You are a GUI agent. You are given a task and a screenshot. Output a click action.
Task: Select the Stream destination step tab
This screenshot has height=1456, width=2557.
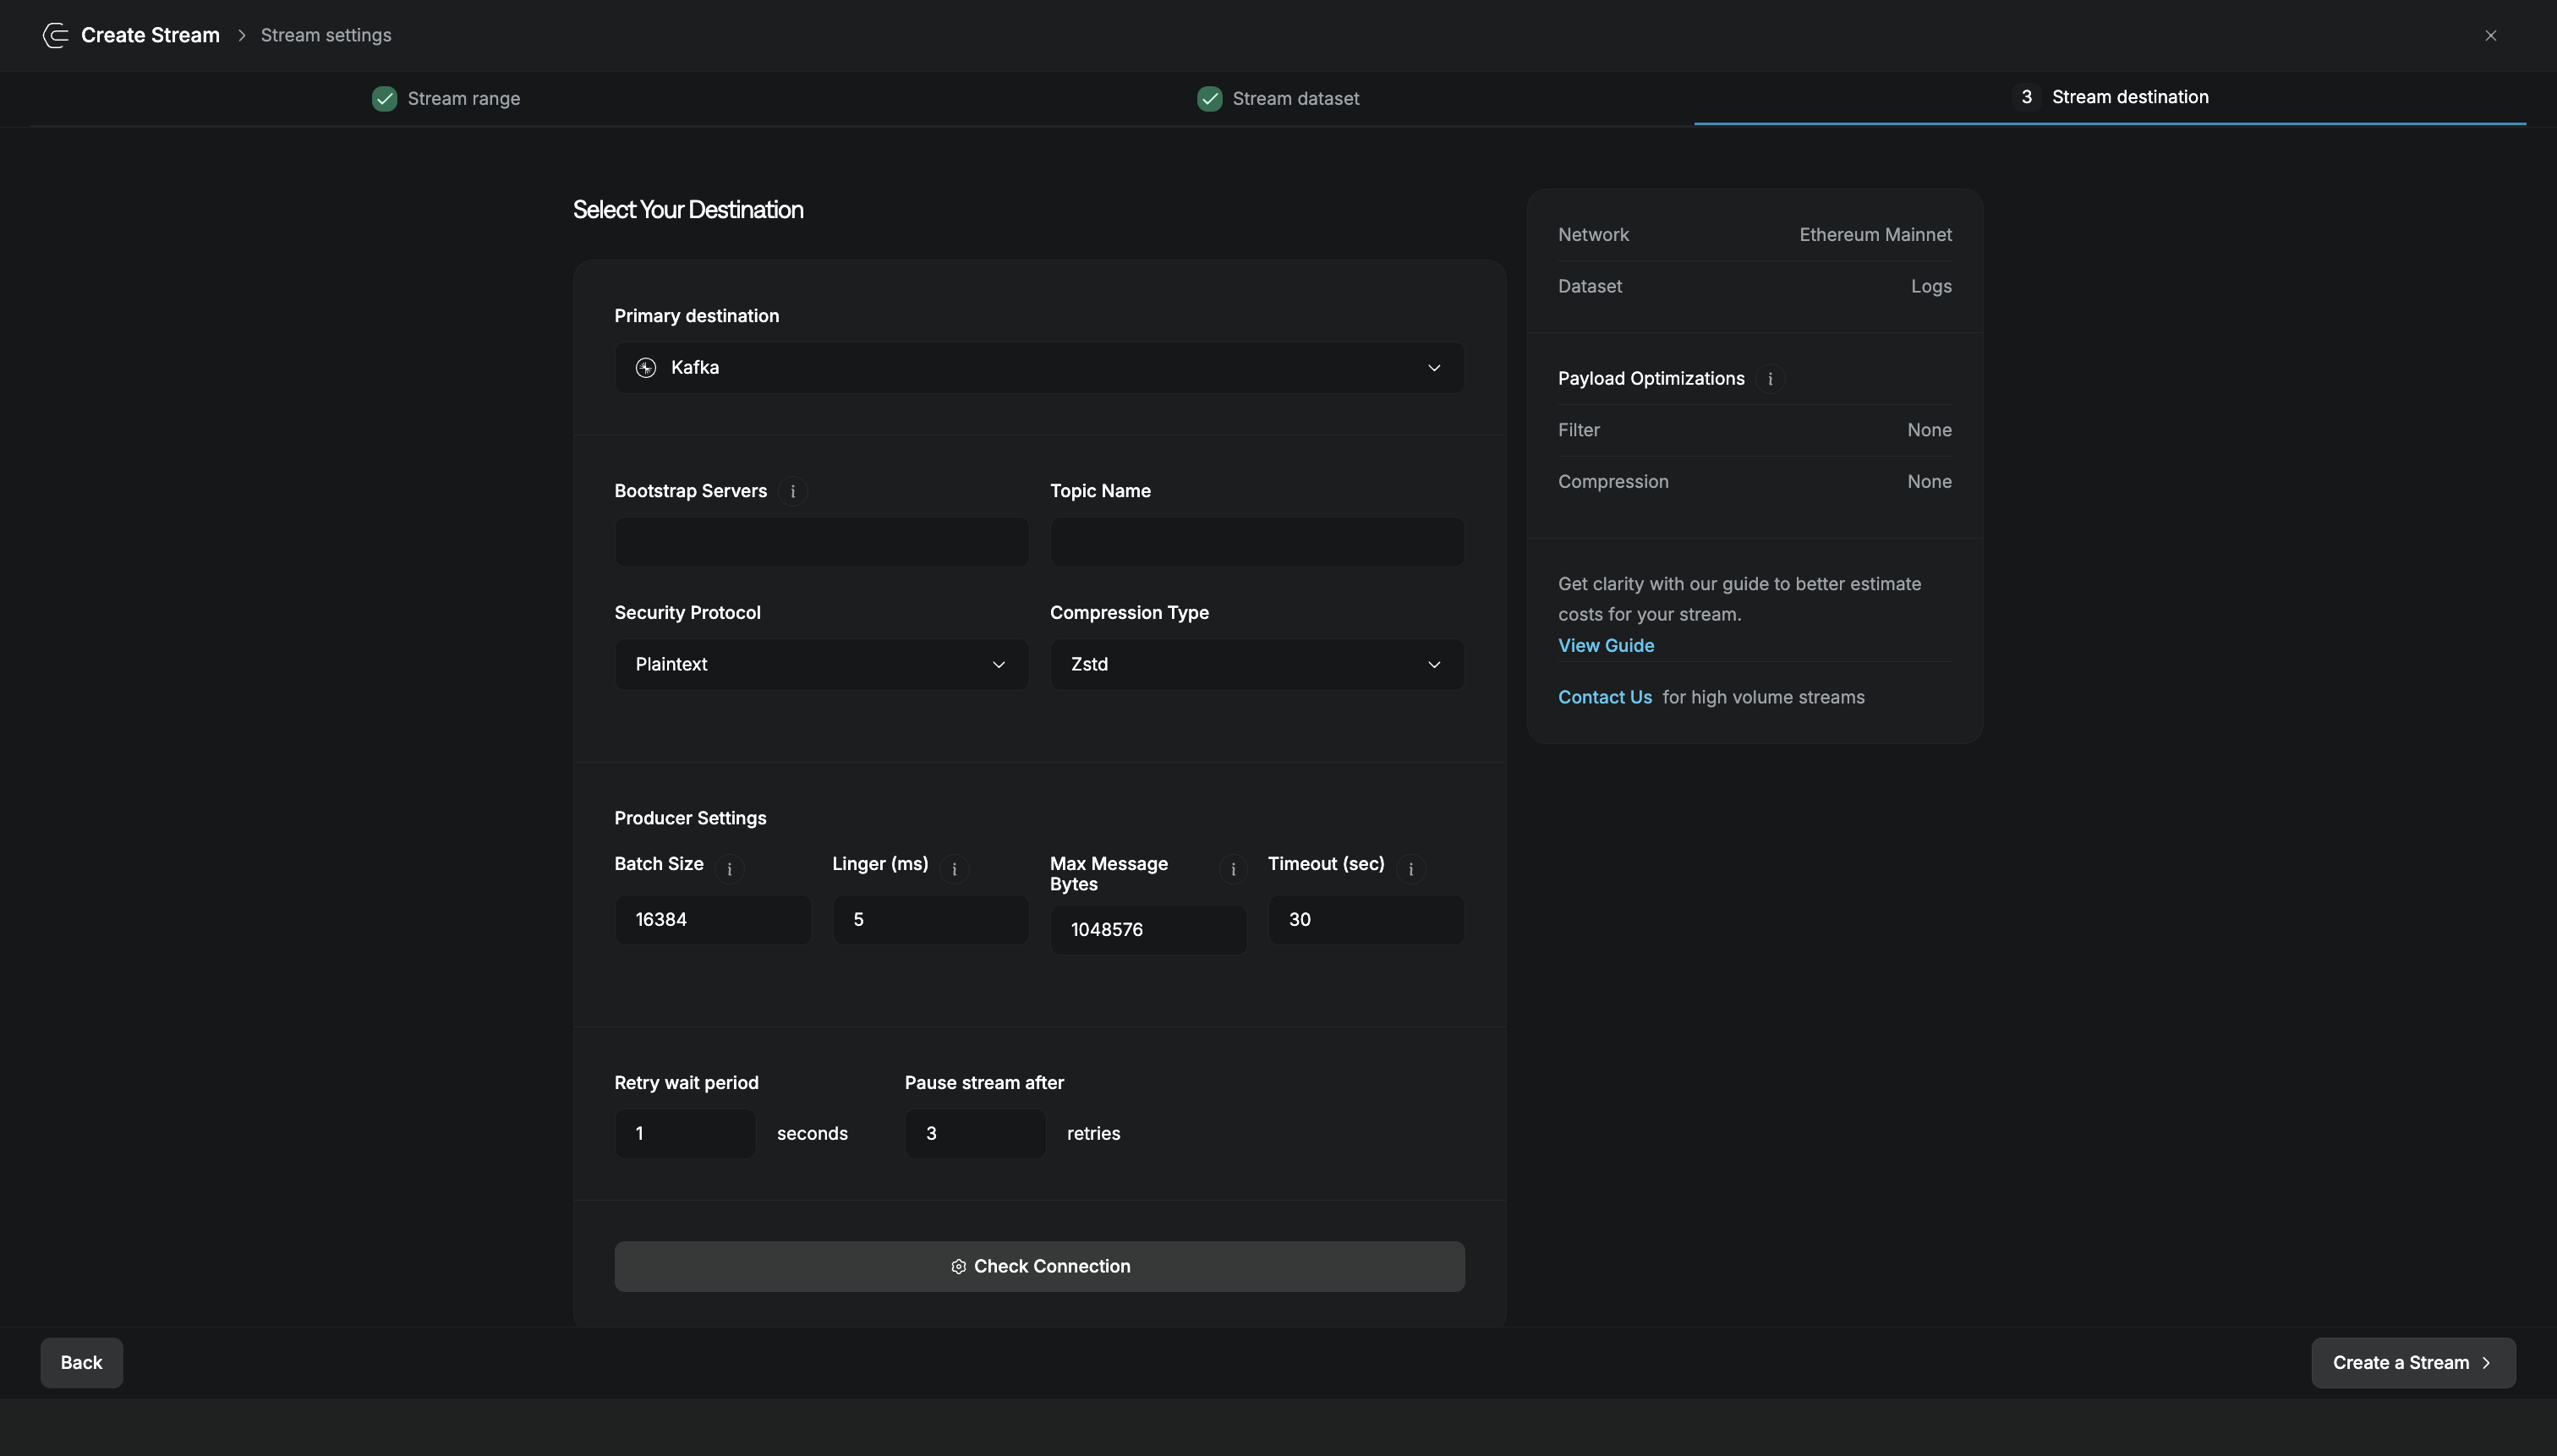(2110, 97)
